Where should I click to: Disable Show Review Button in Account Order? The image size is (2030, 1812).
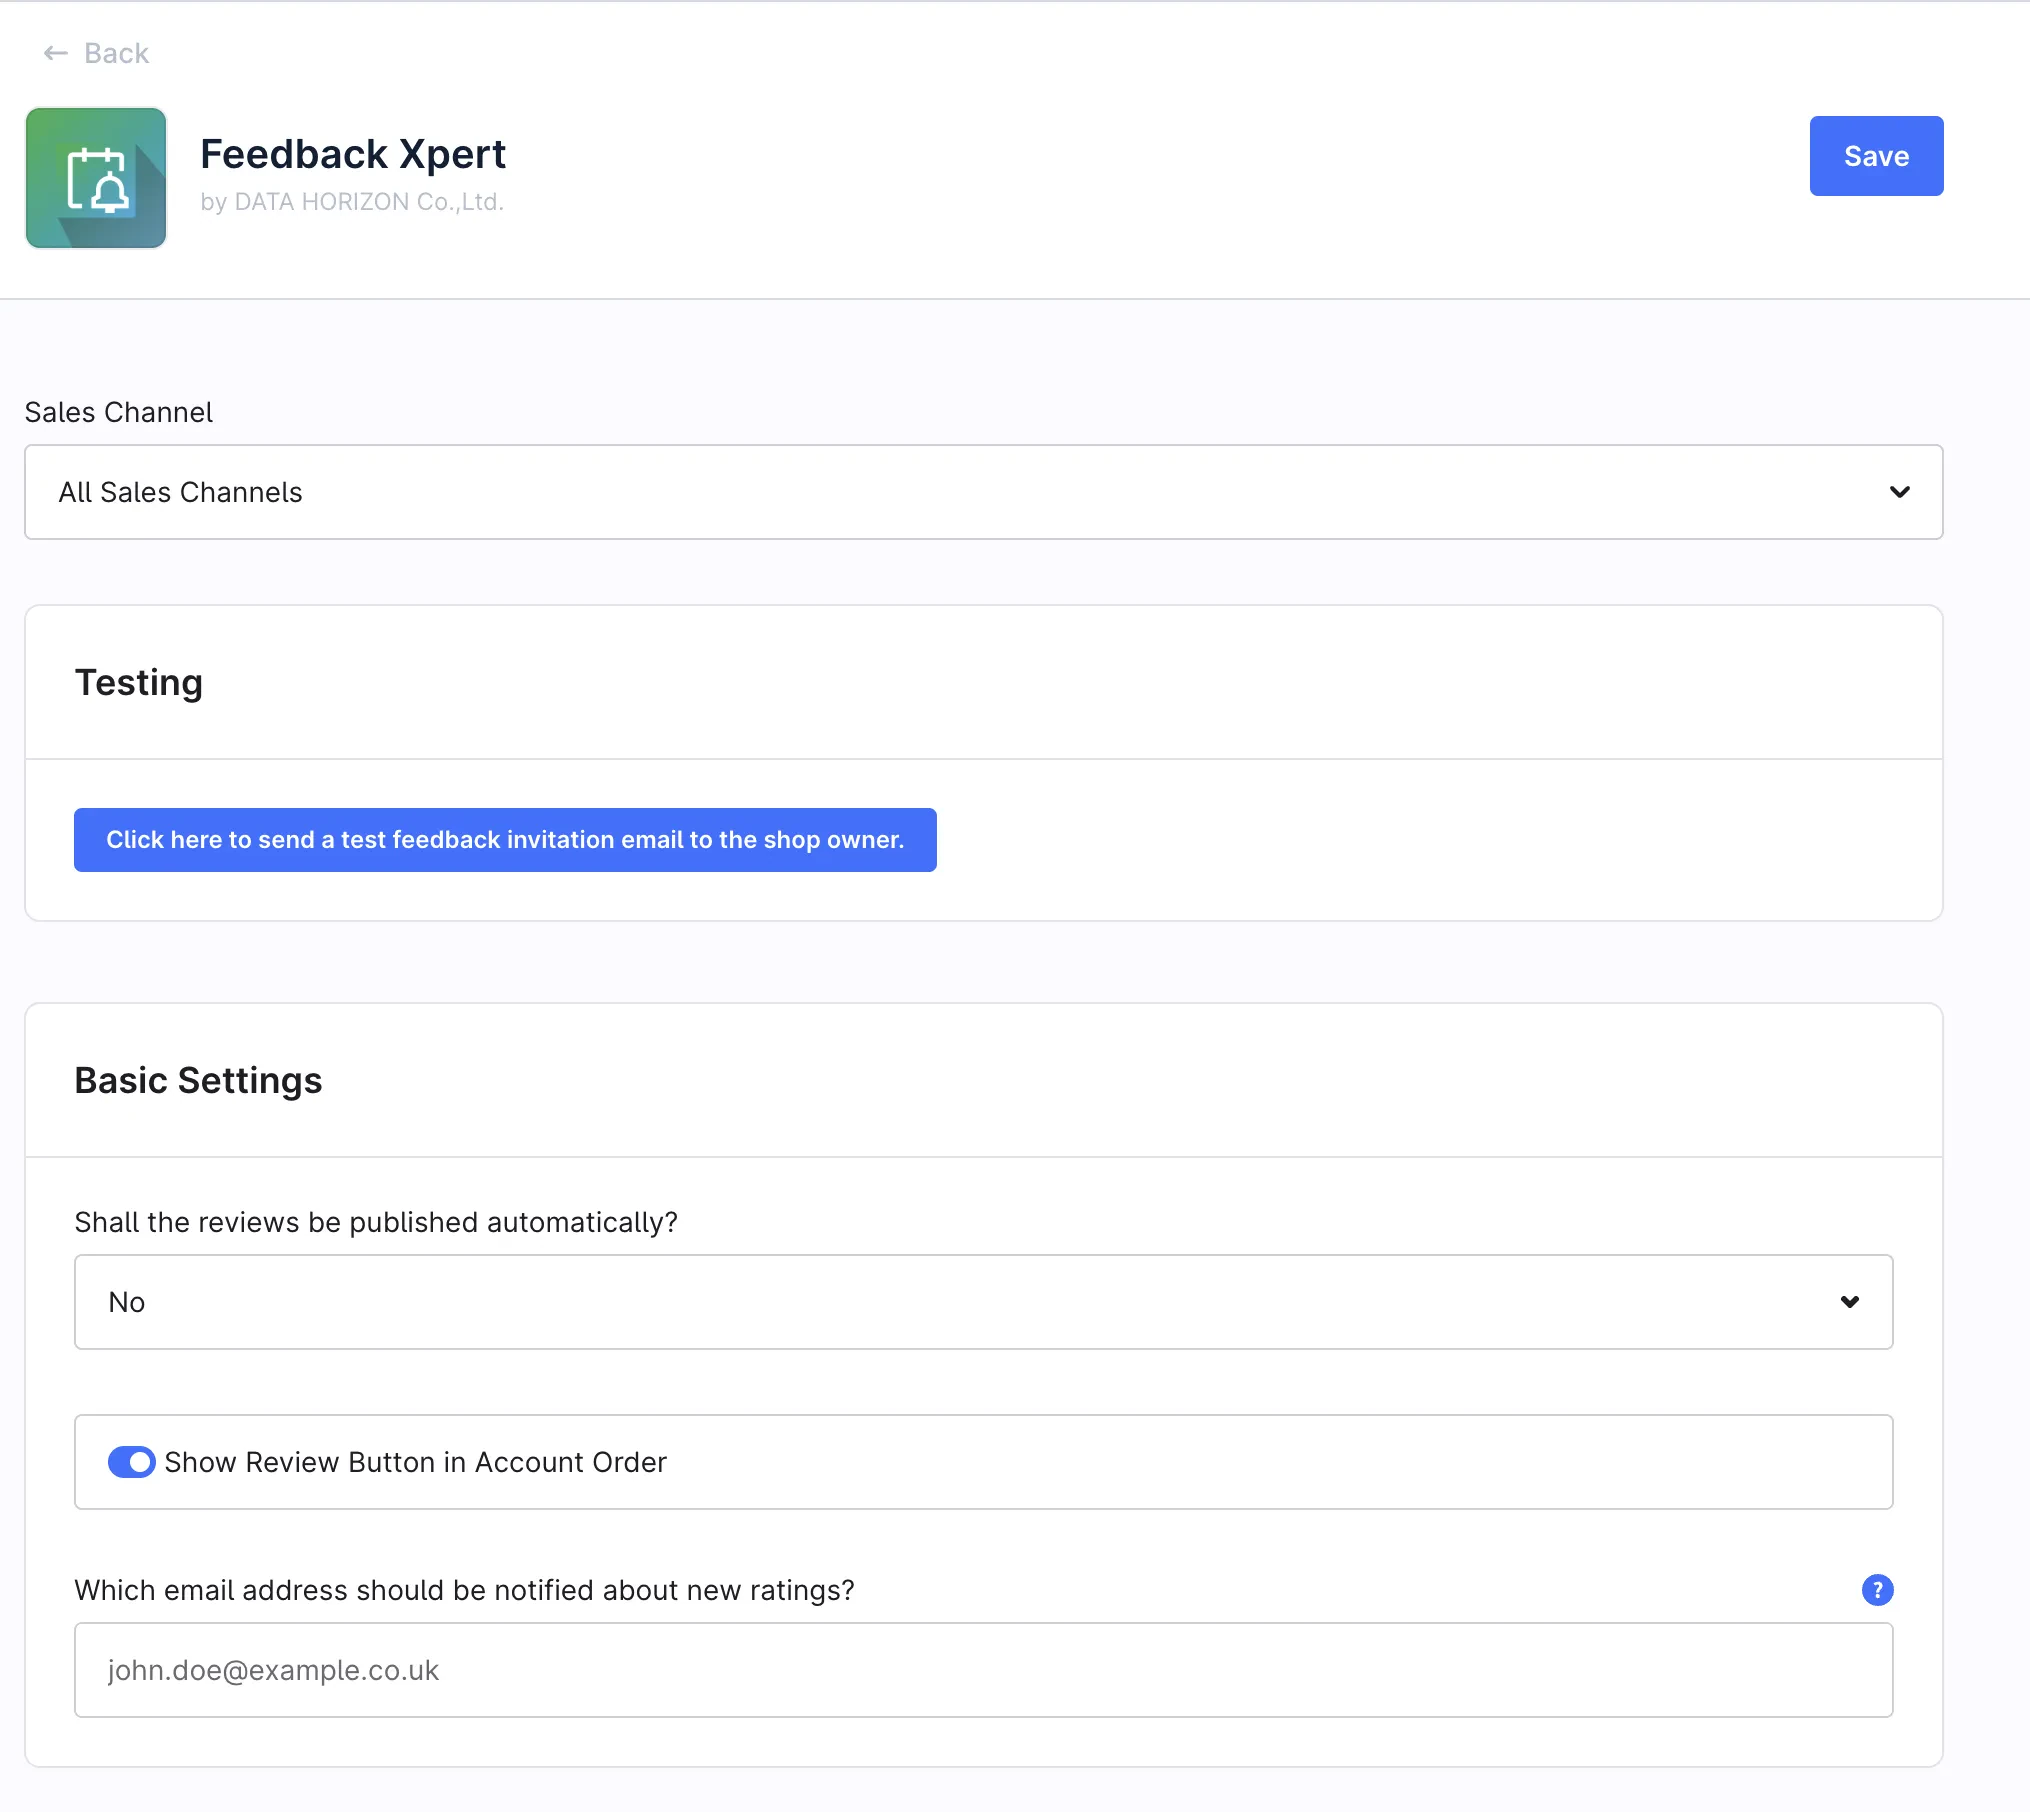click(131, 1462)
